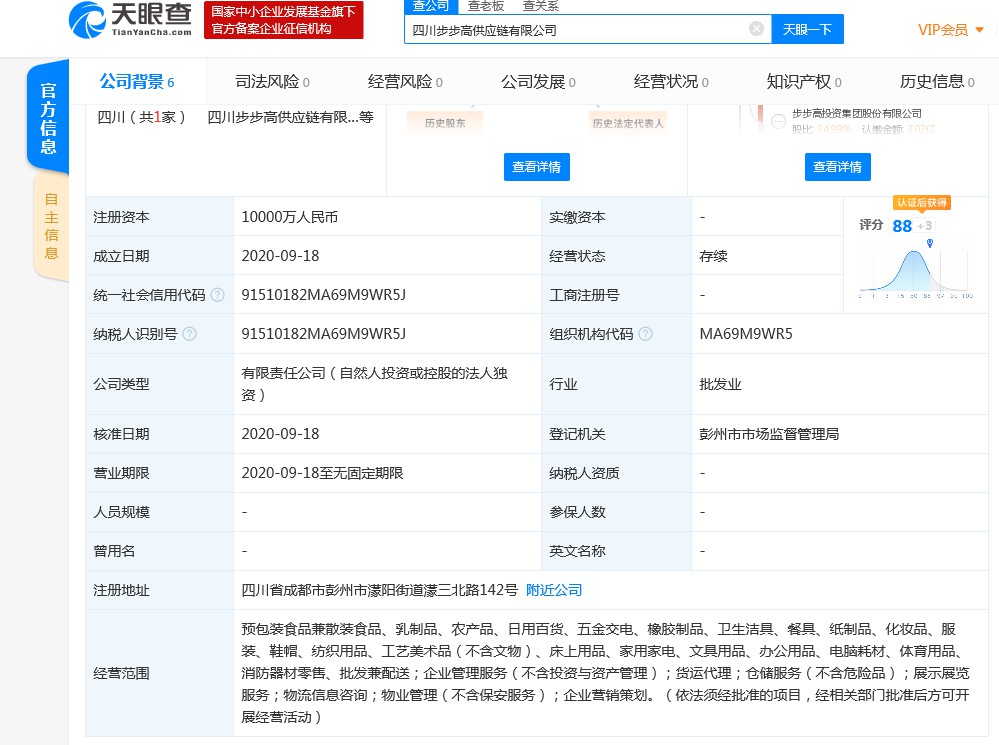The image size is (999, 745).
Task: Select the 查关系 search tab
Action: [x=540, y=6]
